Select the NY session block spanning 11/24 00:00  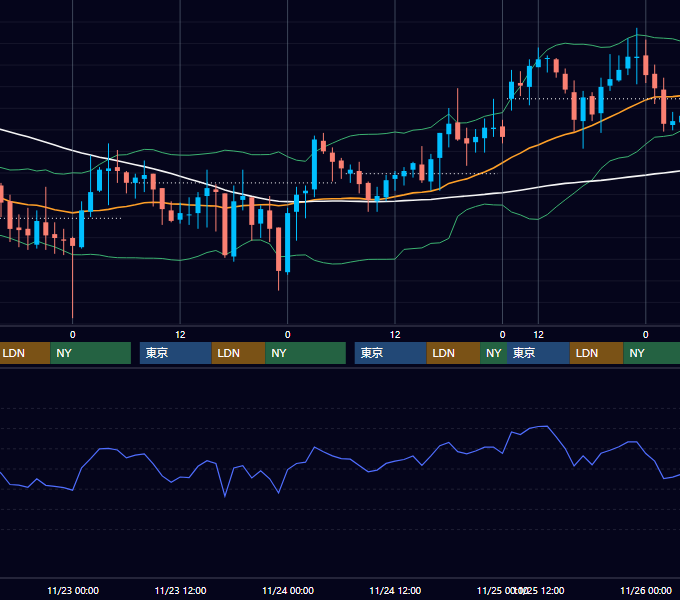point(306,353)
